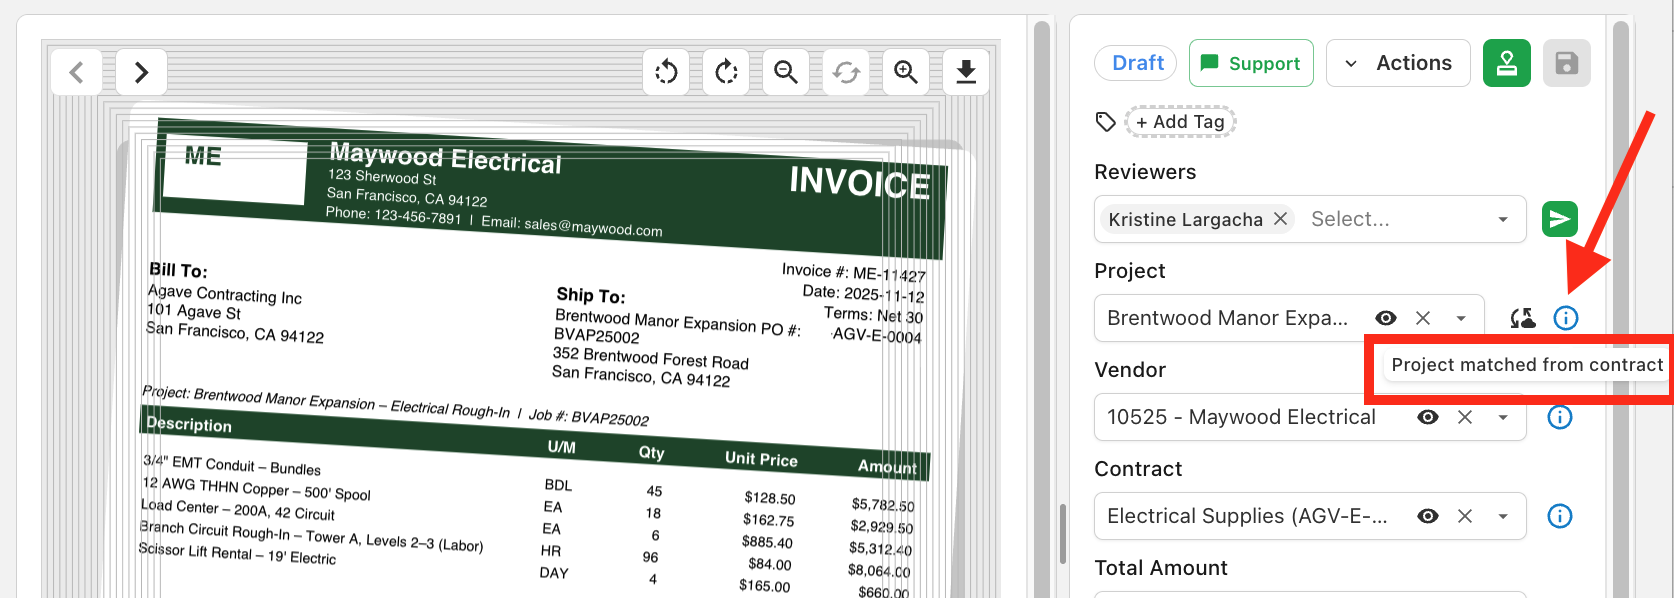Click the Add Tag chip

(x=1180, y=122)
